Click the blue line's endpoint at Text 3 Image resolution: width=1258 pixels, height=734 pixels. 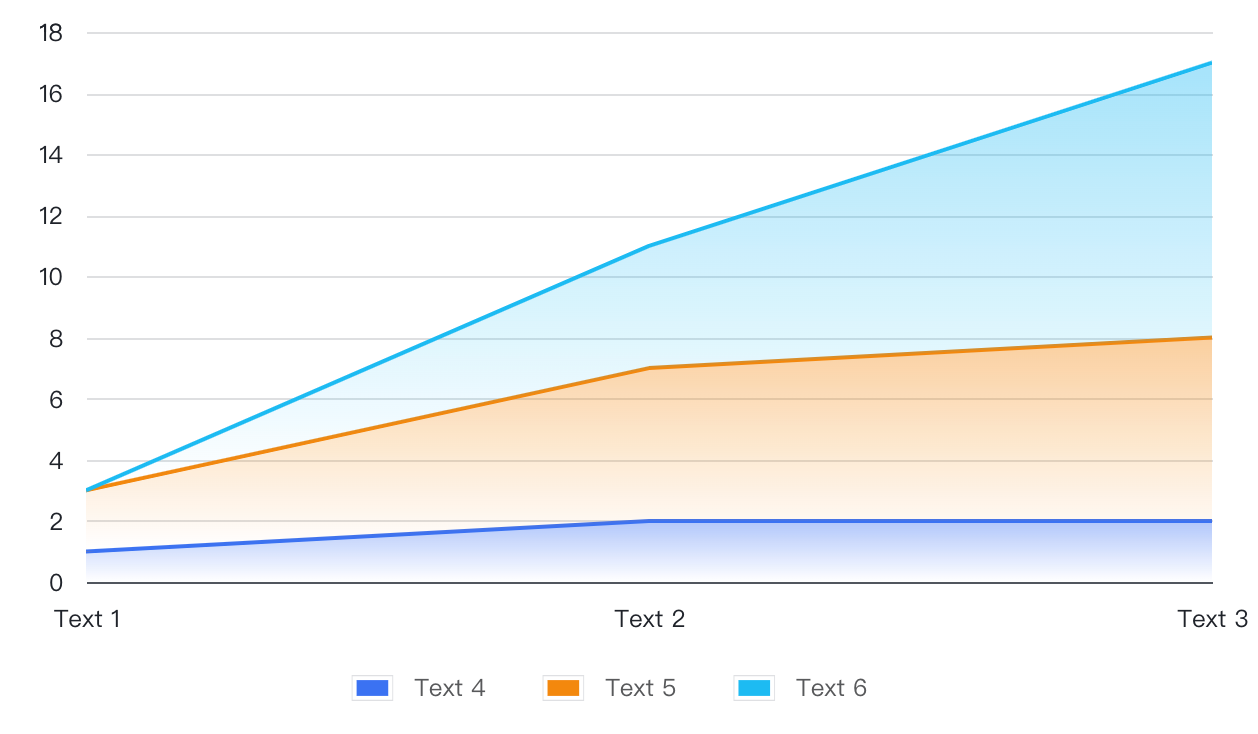click(1212, 521)
